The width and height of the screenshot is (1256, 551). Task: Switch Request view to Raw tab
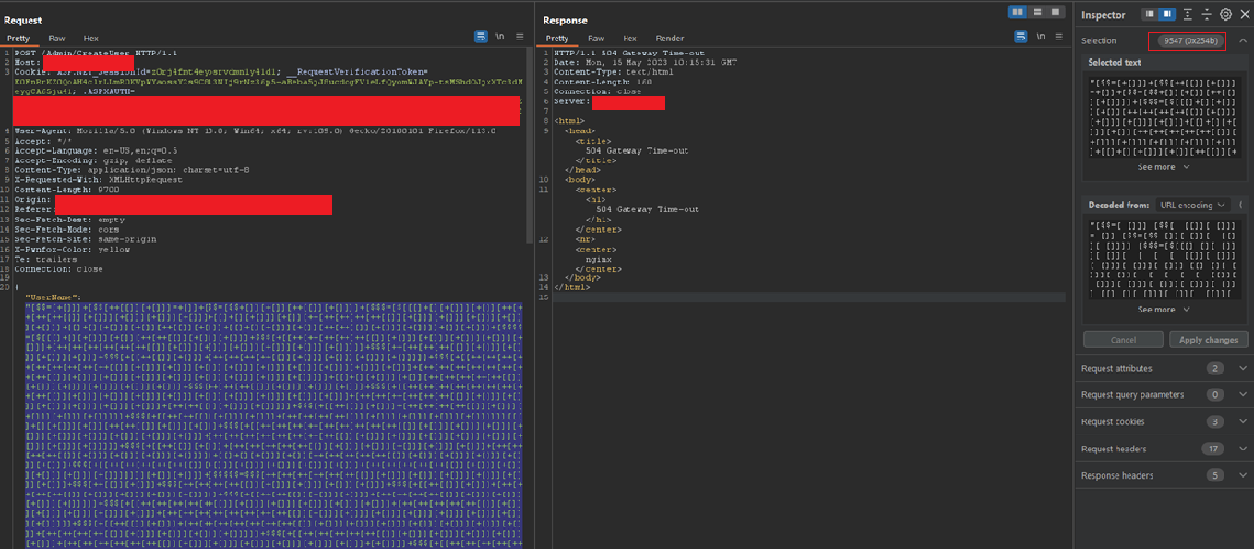click(57, 38)
